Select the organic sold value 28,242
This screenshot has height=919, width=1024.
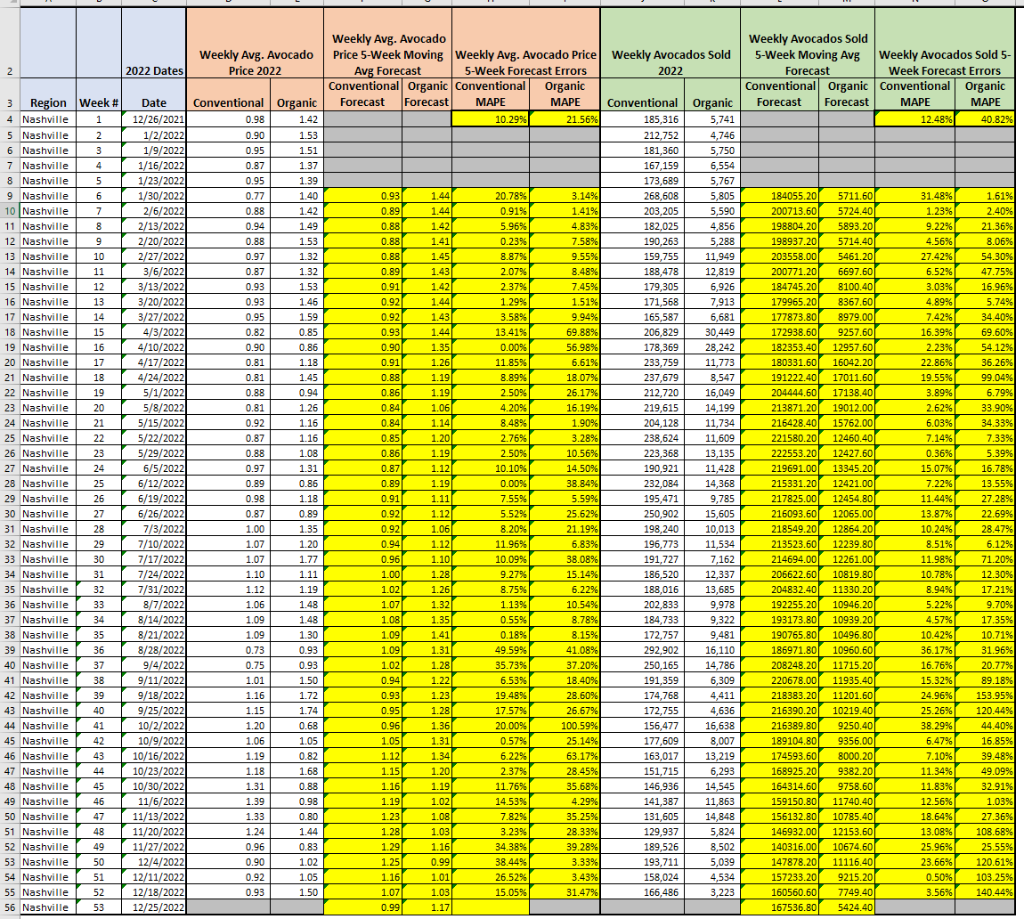click(712, 347)
